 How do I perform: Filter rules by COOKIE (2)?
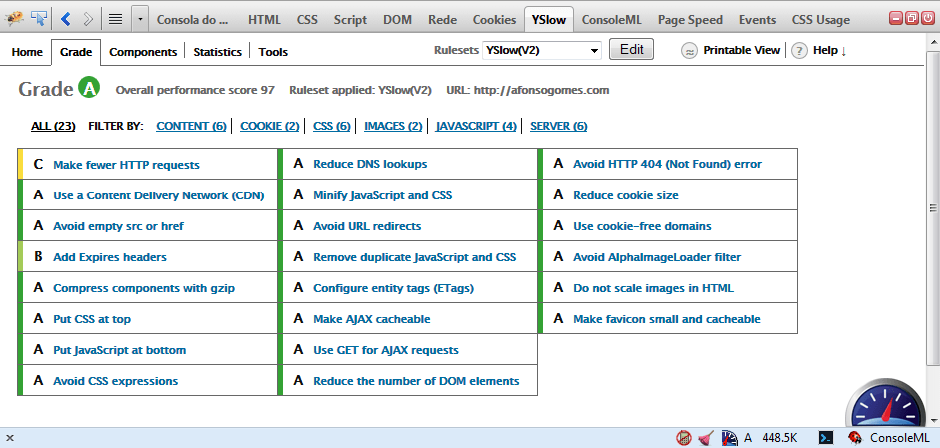click(270, 127)
